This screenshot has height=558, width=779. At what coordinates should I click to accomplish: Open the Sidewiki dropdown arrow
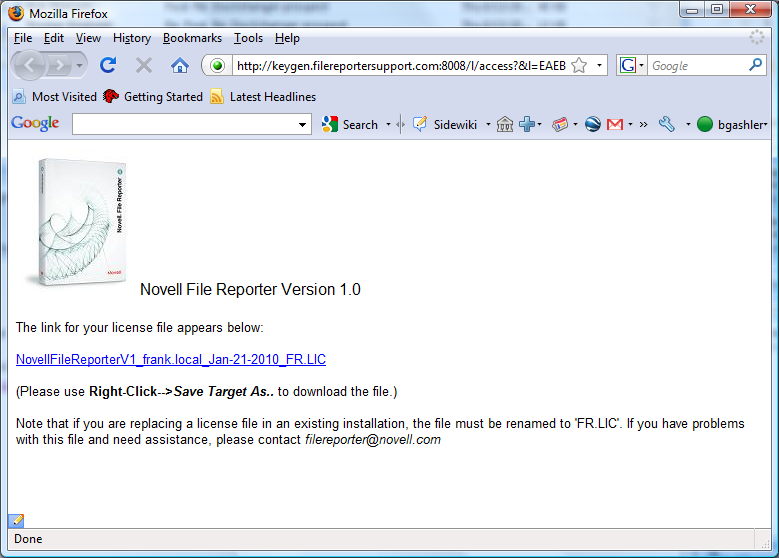(x=488, y=125)
